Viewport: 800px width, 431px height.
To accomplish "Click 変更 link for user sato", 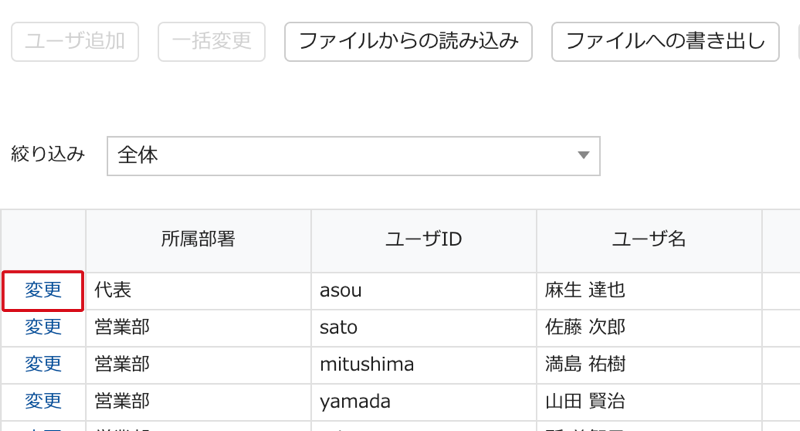I will coord(43,327).
